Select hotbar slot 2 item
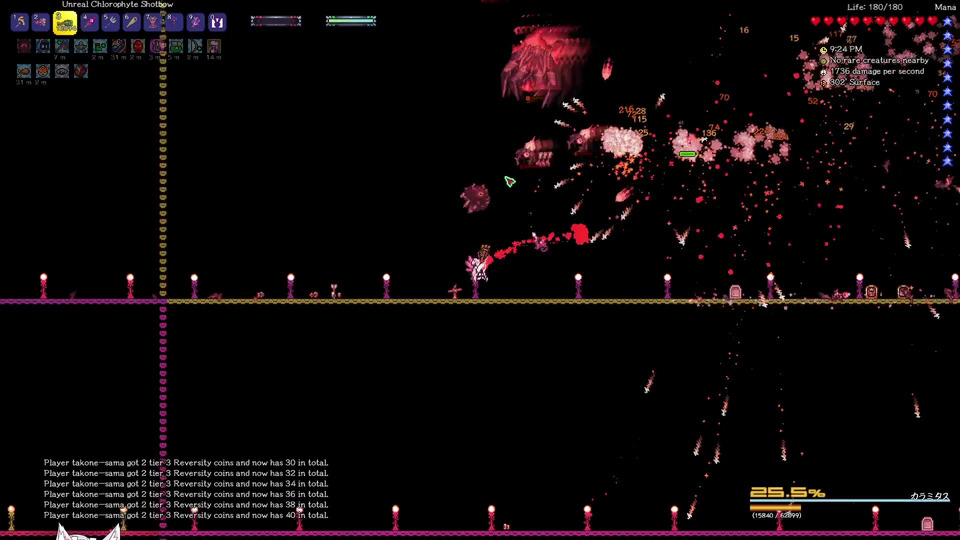This screenshot has height=540, width=960. (40, 23)
